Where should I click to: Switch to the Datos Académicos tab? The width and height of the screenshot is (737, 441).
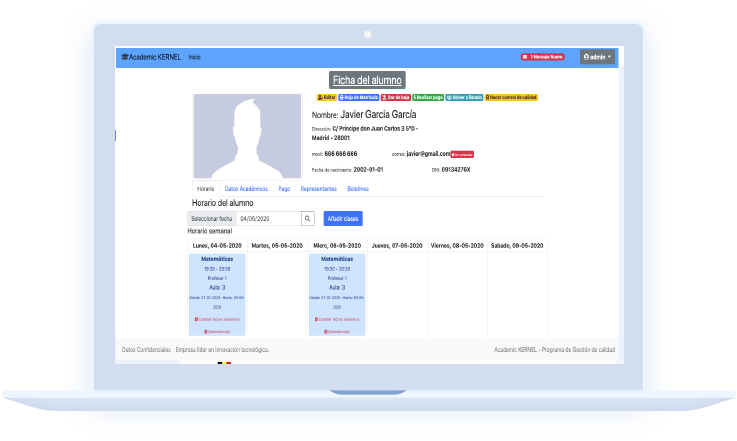pyautogui.click(x=246, y=188)
